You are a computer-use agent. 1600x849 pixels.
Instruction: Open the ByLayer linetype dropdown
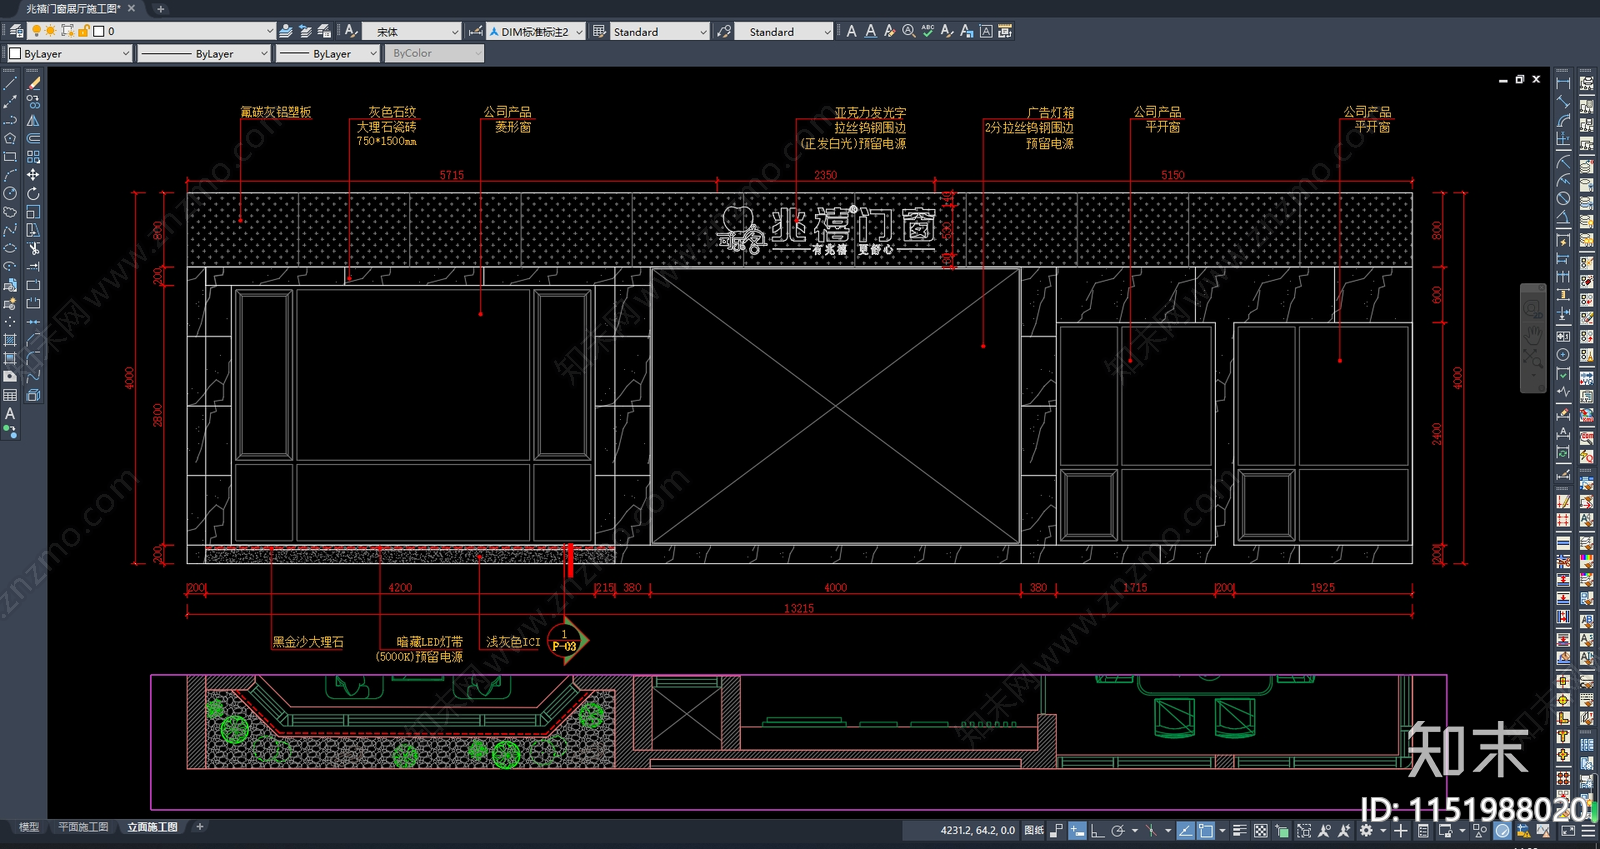pyautogui.click(x=264, y=54)
